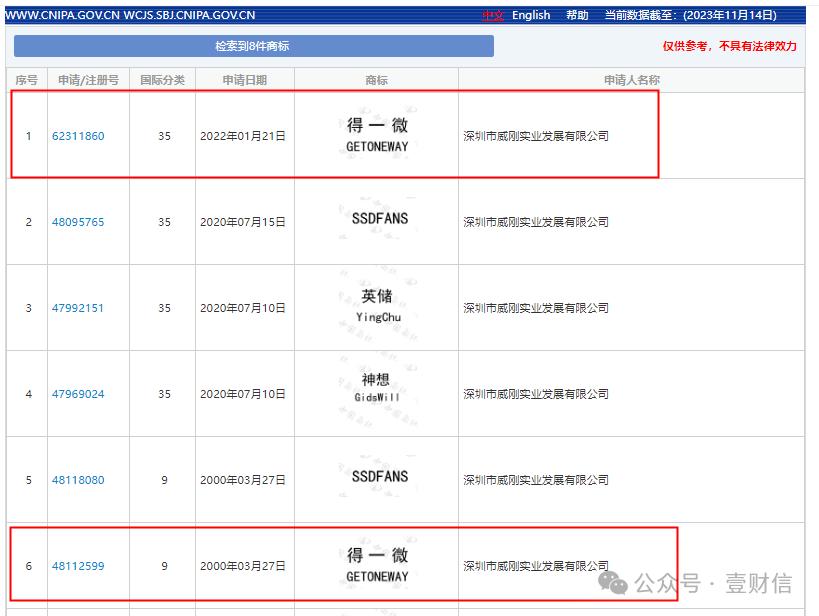Click date 2020年07月10日 in row 3

(243, 308)
